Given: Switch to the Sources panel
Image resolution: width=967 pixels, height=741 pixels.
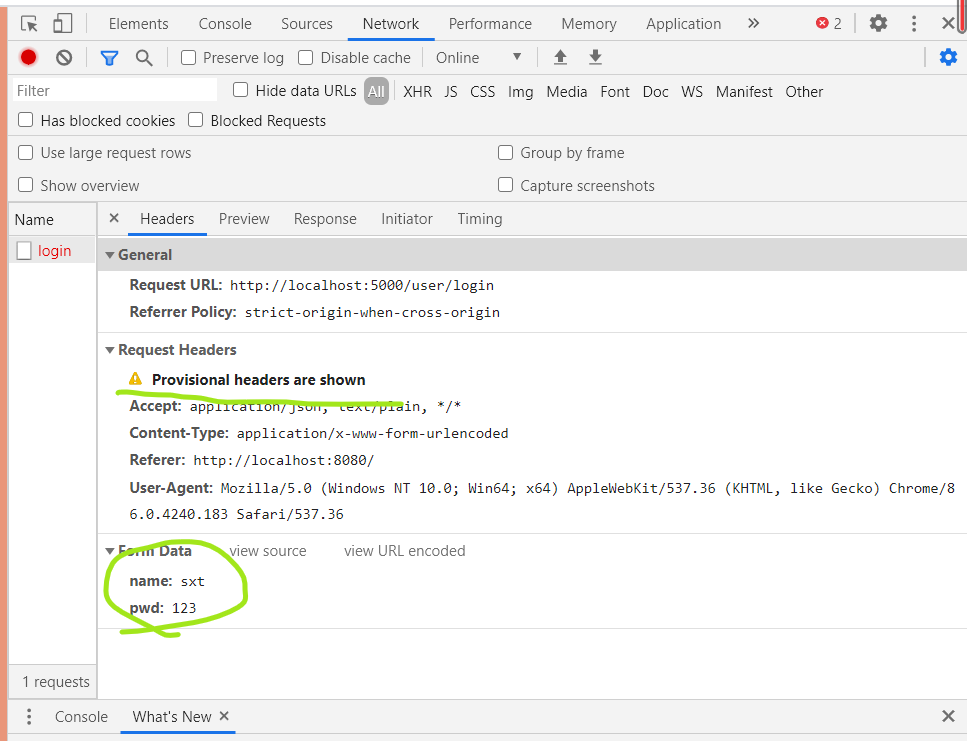Looking at the screenshot, I should pyautogui.click(x=307, y=24).
